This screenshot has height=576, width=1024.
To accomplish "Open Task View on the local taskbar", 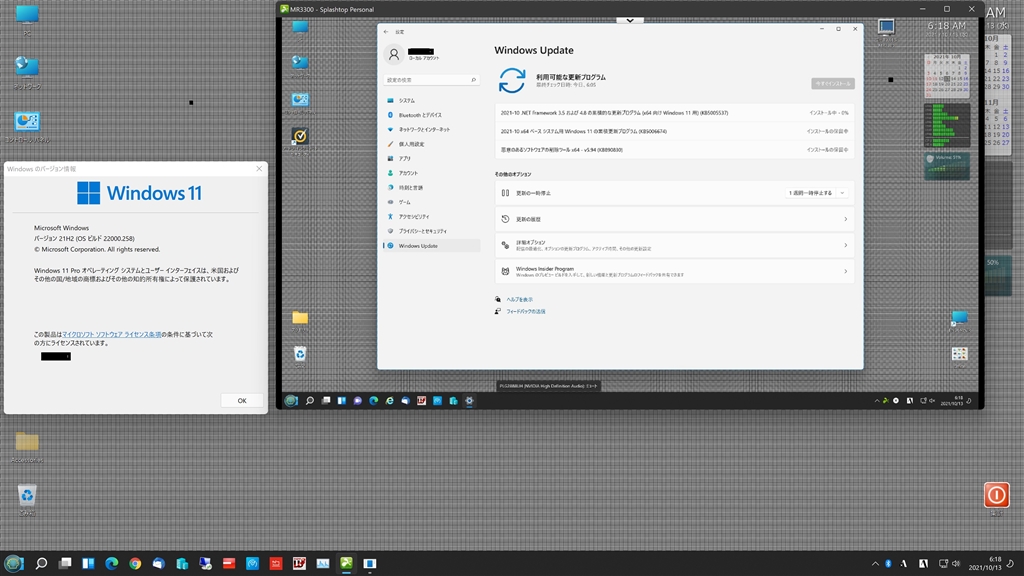I will coord(65,564).
